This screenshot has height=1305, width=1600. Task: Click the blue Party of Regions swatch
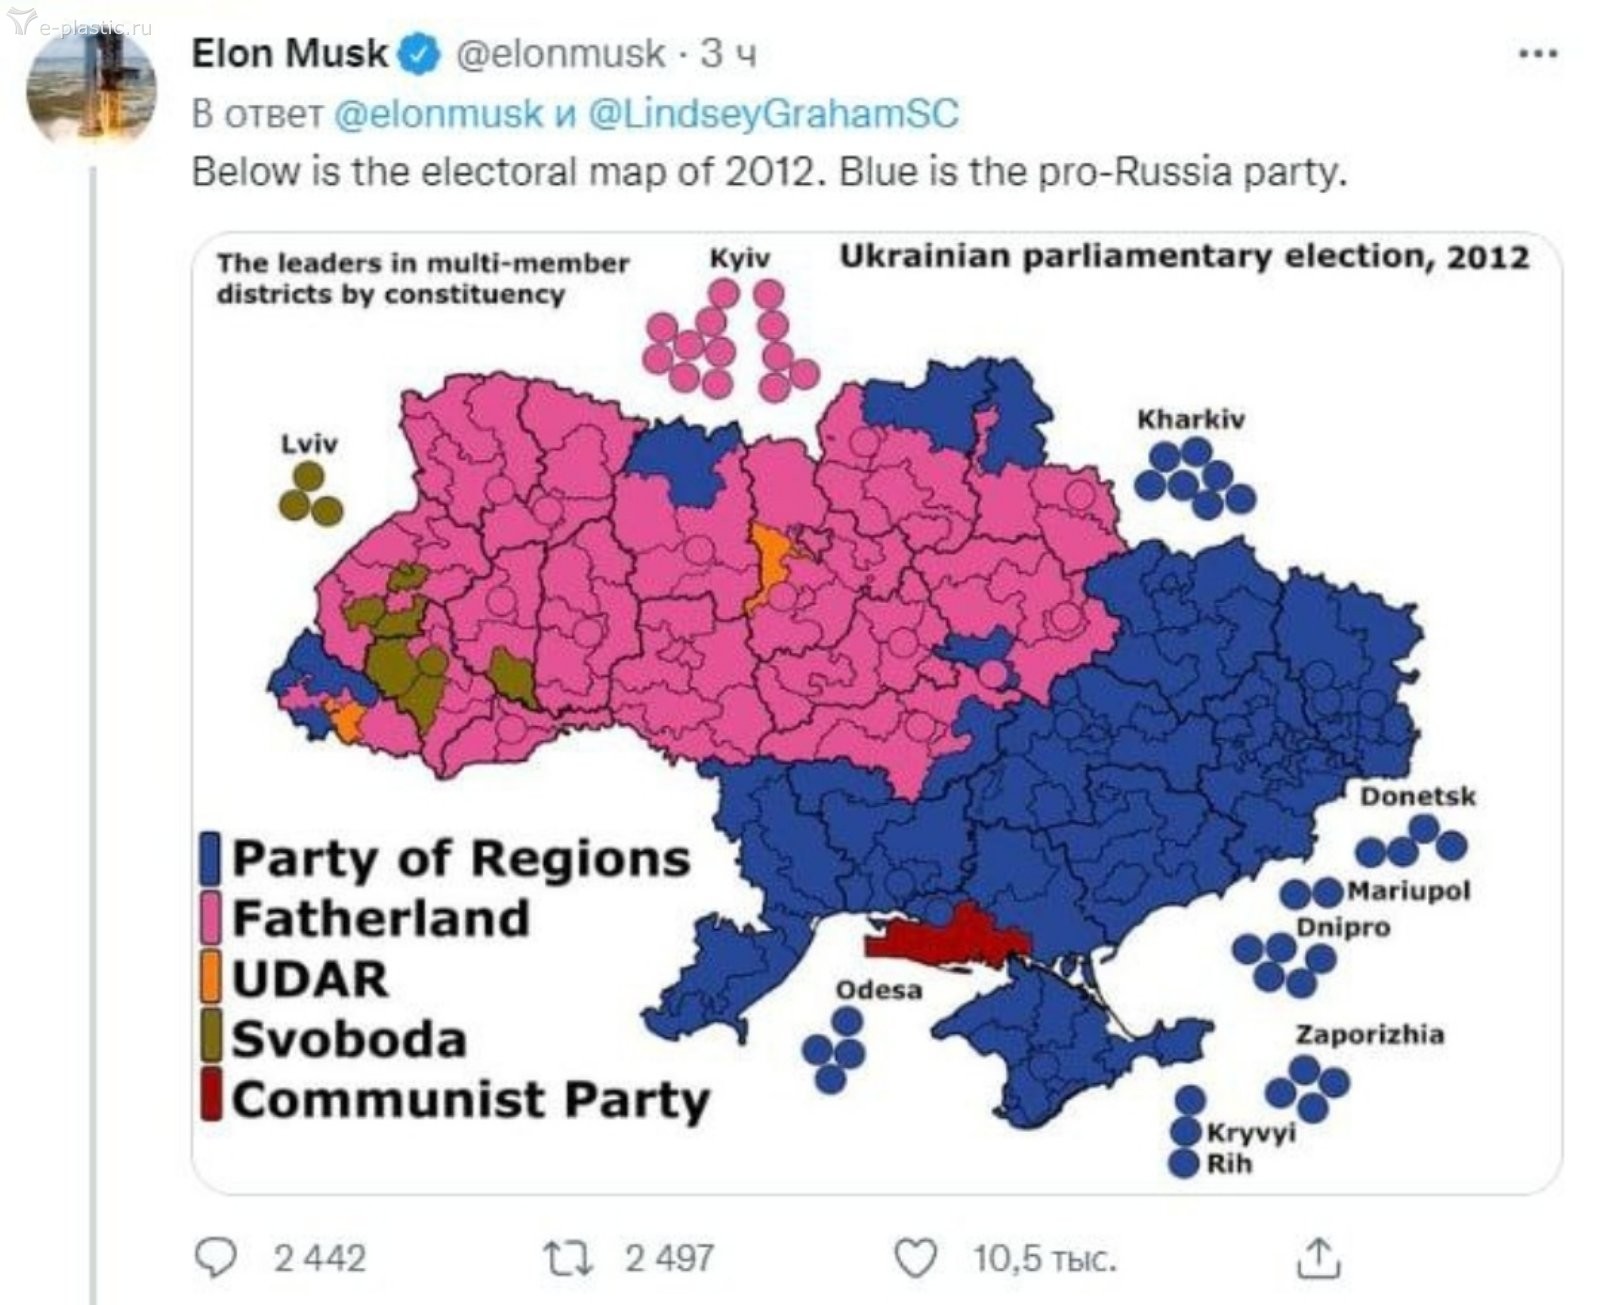click(210, 859)
